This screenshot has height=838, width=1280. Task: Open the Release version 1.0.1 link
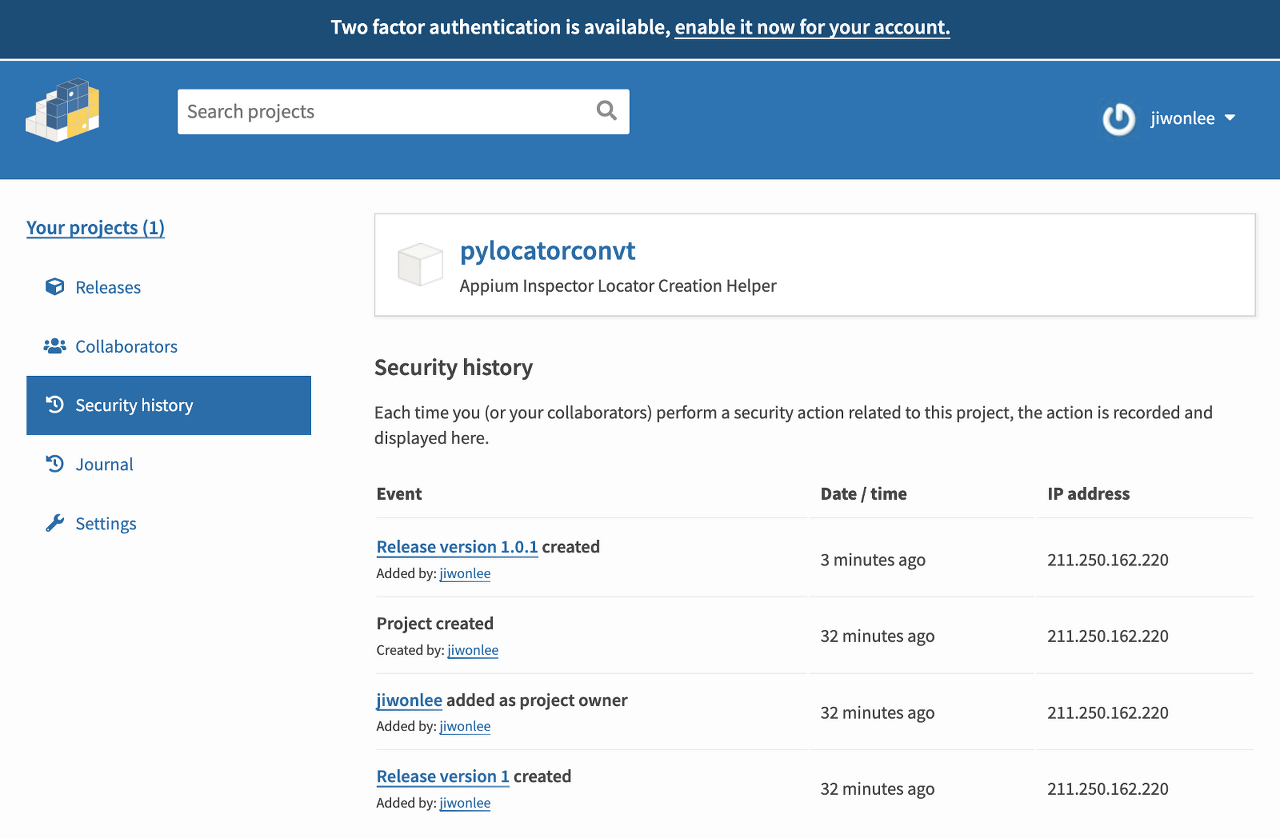coord(457,547)
